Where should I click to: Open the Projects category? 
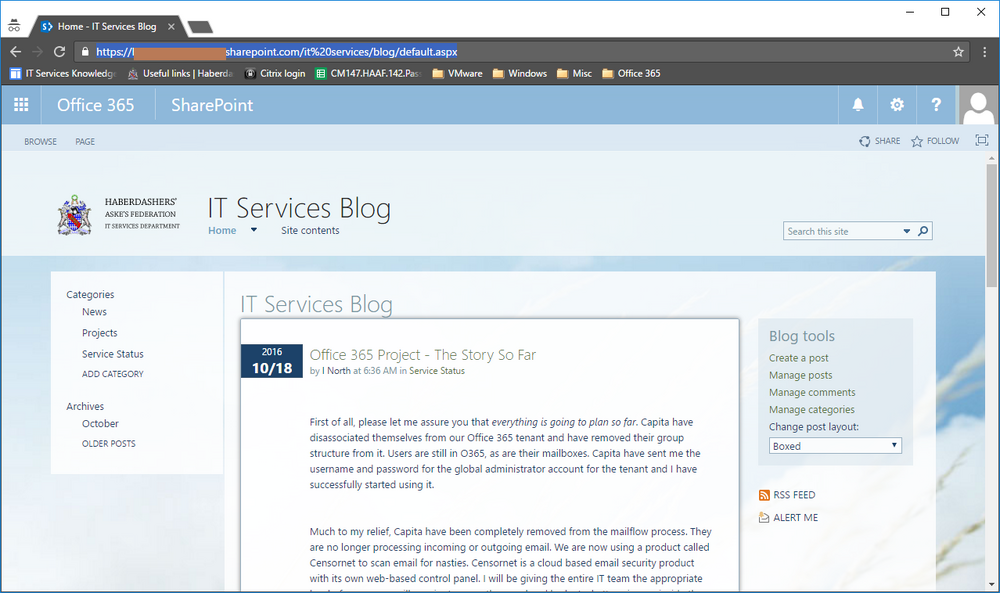click(99, 333)
